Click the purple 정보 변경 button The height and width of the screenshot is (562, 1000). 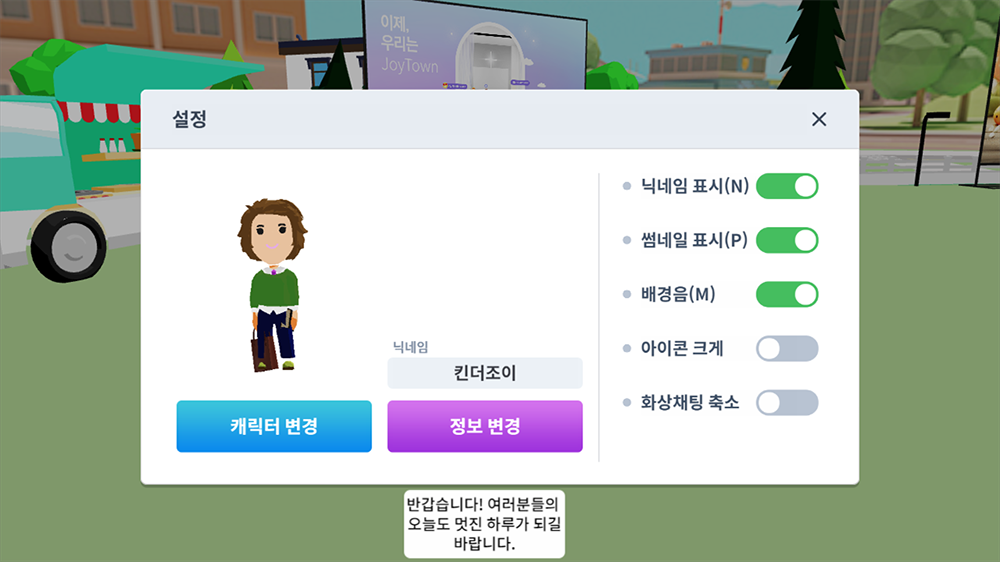pyautogui.click(x=485, y=426)
